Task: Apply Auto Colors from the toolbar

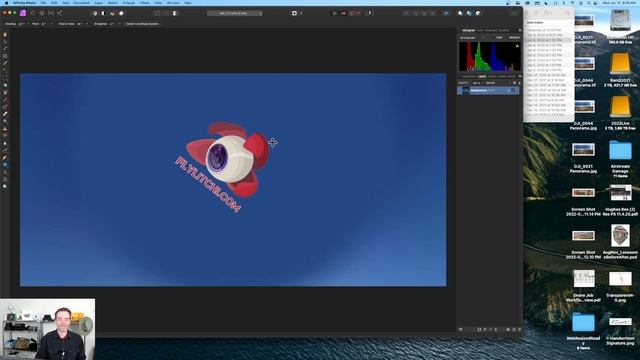Action: 112,13
